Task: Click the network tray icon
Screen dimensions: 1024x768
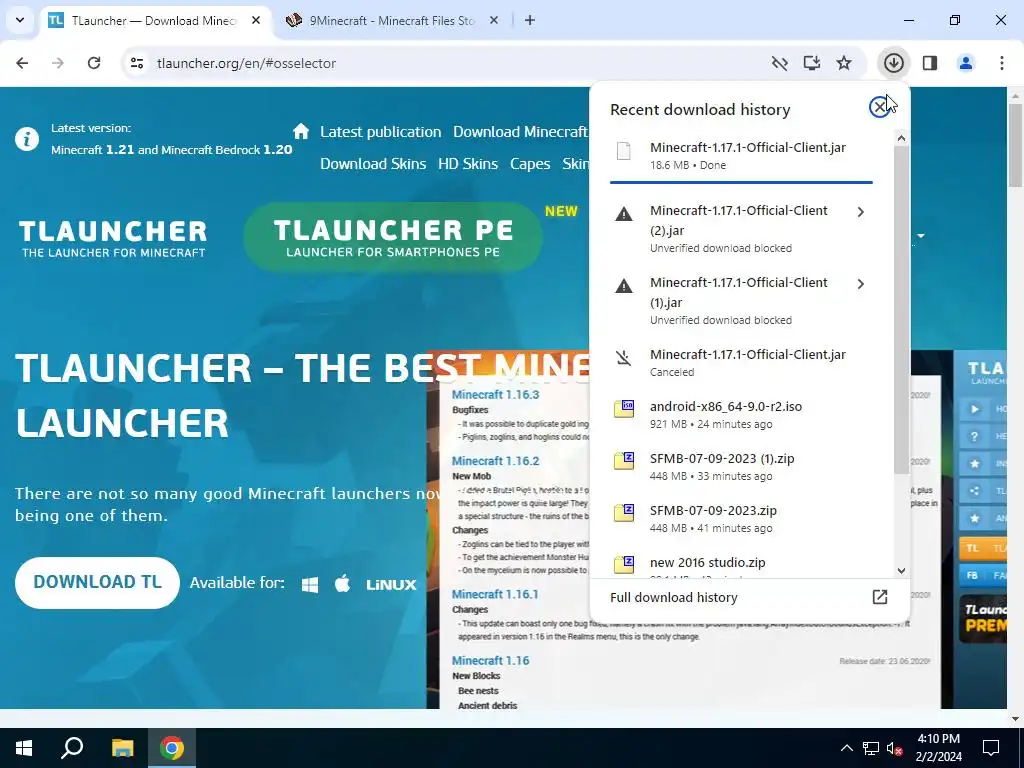Action: [x=871, y=748]
